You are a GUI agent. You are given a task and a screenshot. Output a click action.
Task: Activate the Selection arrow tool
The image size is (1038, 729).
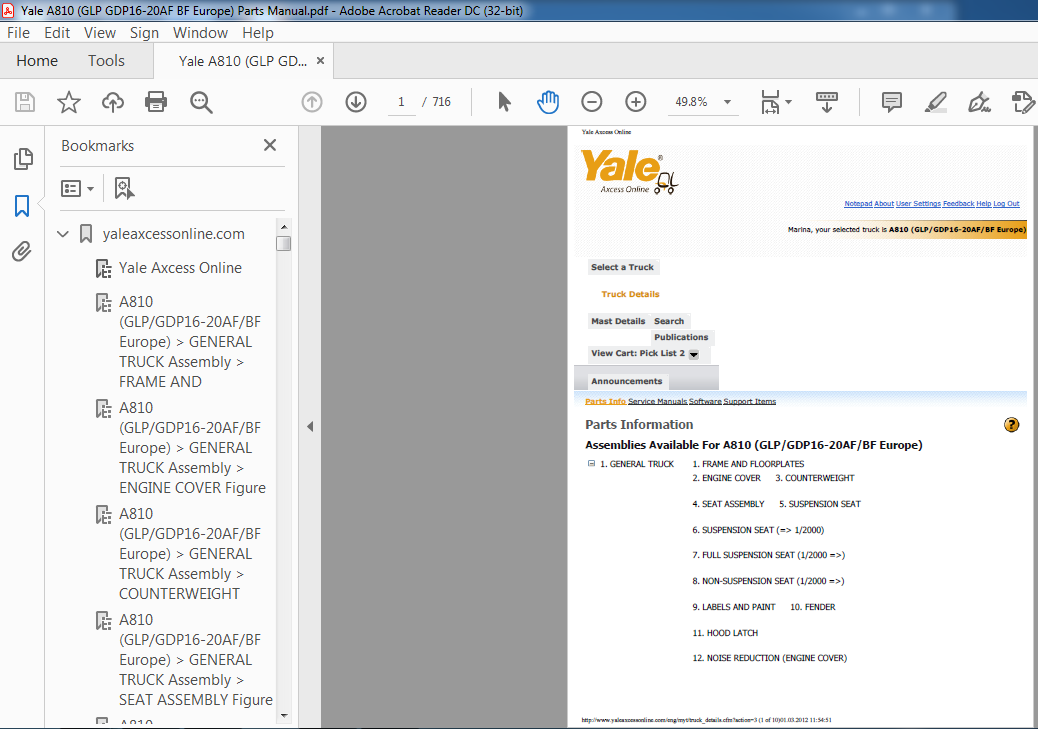(x=504, y=102)
